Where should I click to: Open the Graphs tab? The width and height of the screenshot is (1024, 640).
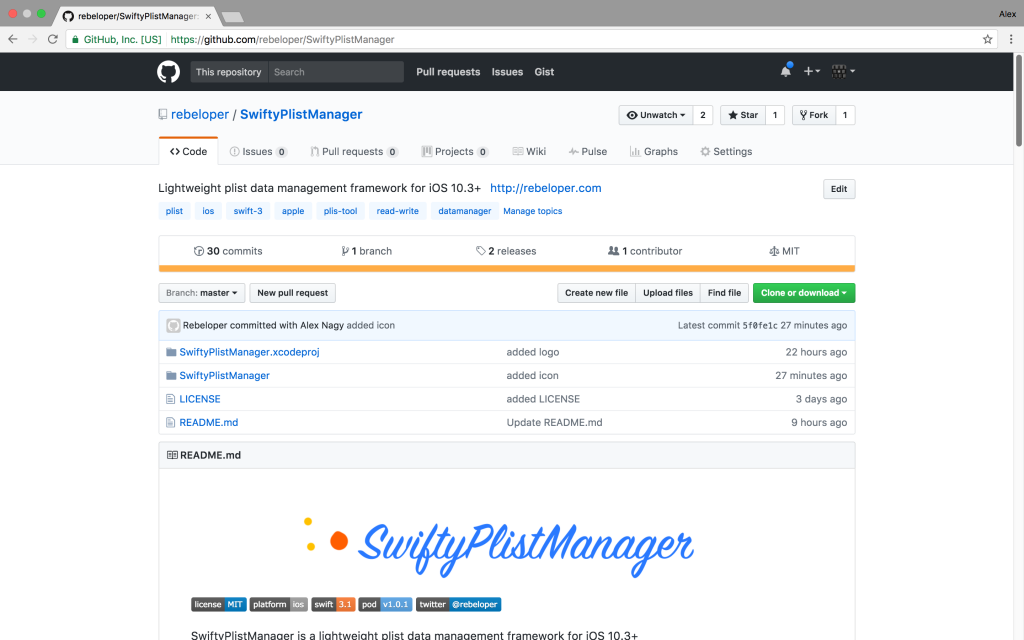pyautogui.click(x=654, y=152)
